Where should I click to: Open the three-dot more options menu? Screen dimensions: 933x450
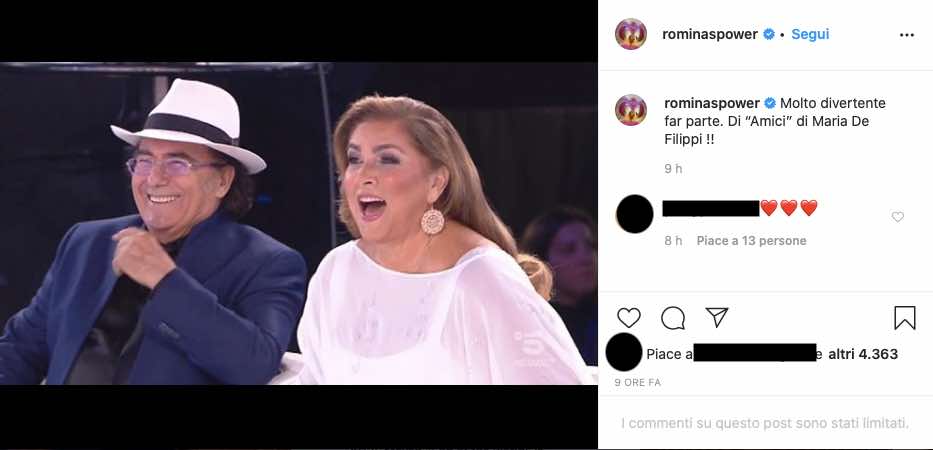click(x=906, y=35)
